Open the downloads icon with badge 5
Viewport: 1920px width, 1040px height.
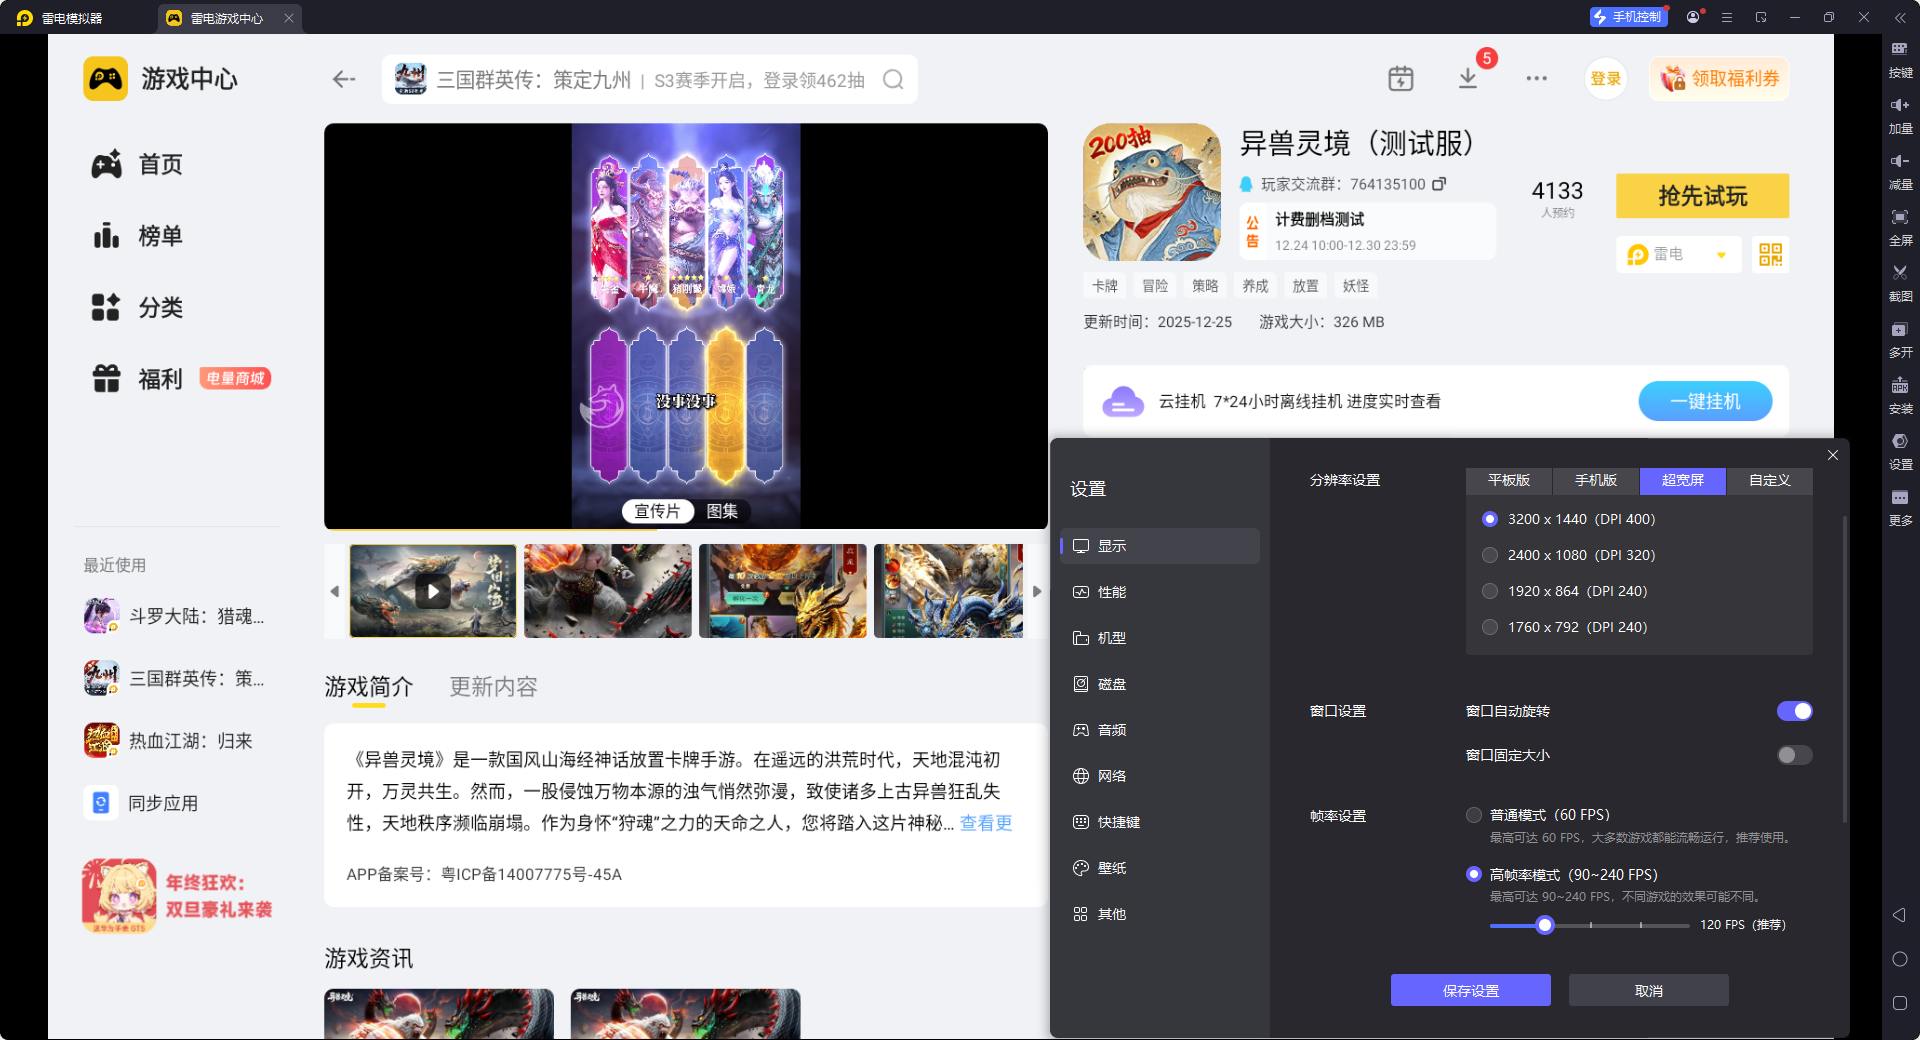coord(1468,78)
